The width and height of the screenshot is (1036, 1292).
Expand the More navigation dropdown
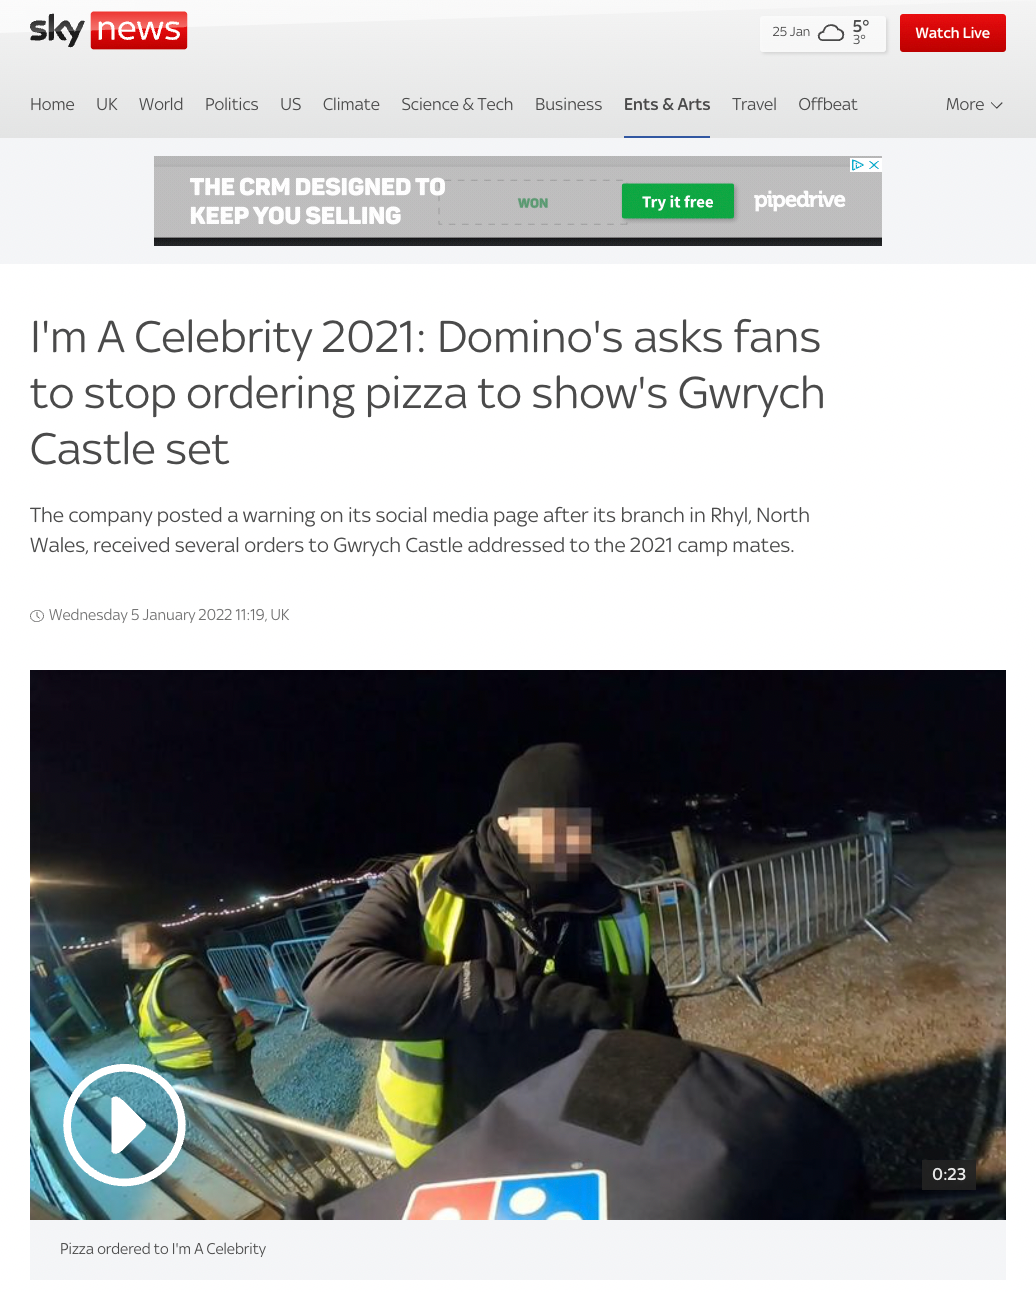tap(974, 104)
